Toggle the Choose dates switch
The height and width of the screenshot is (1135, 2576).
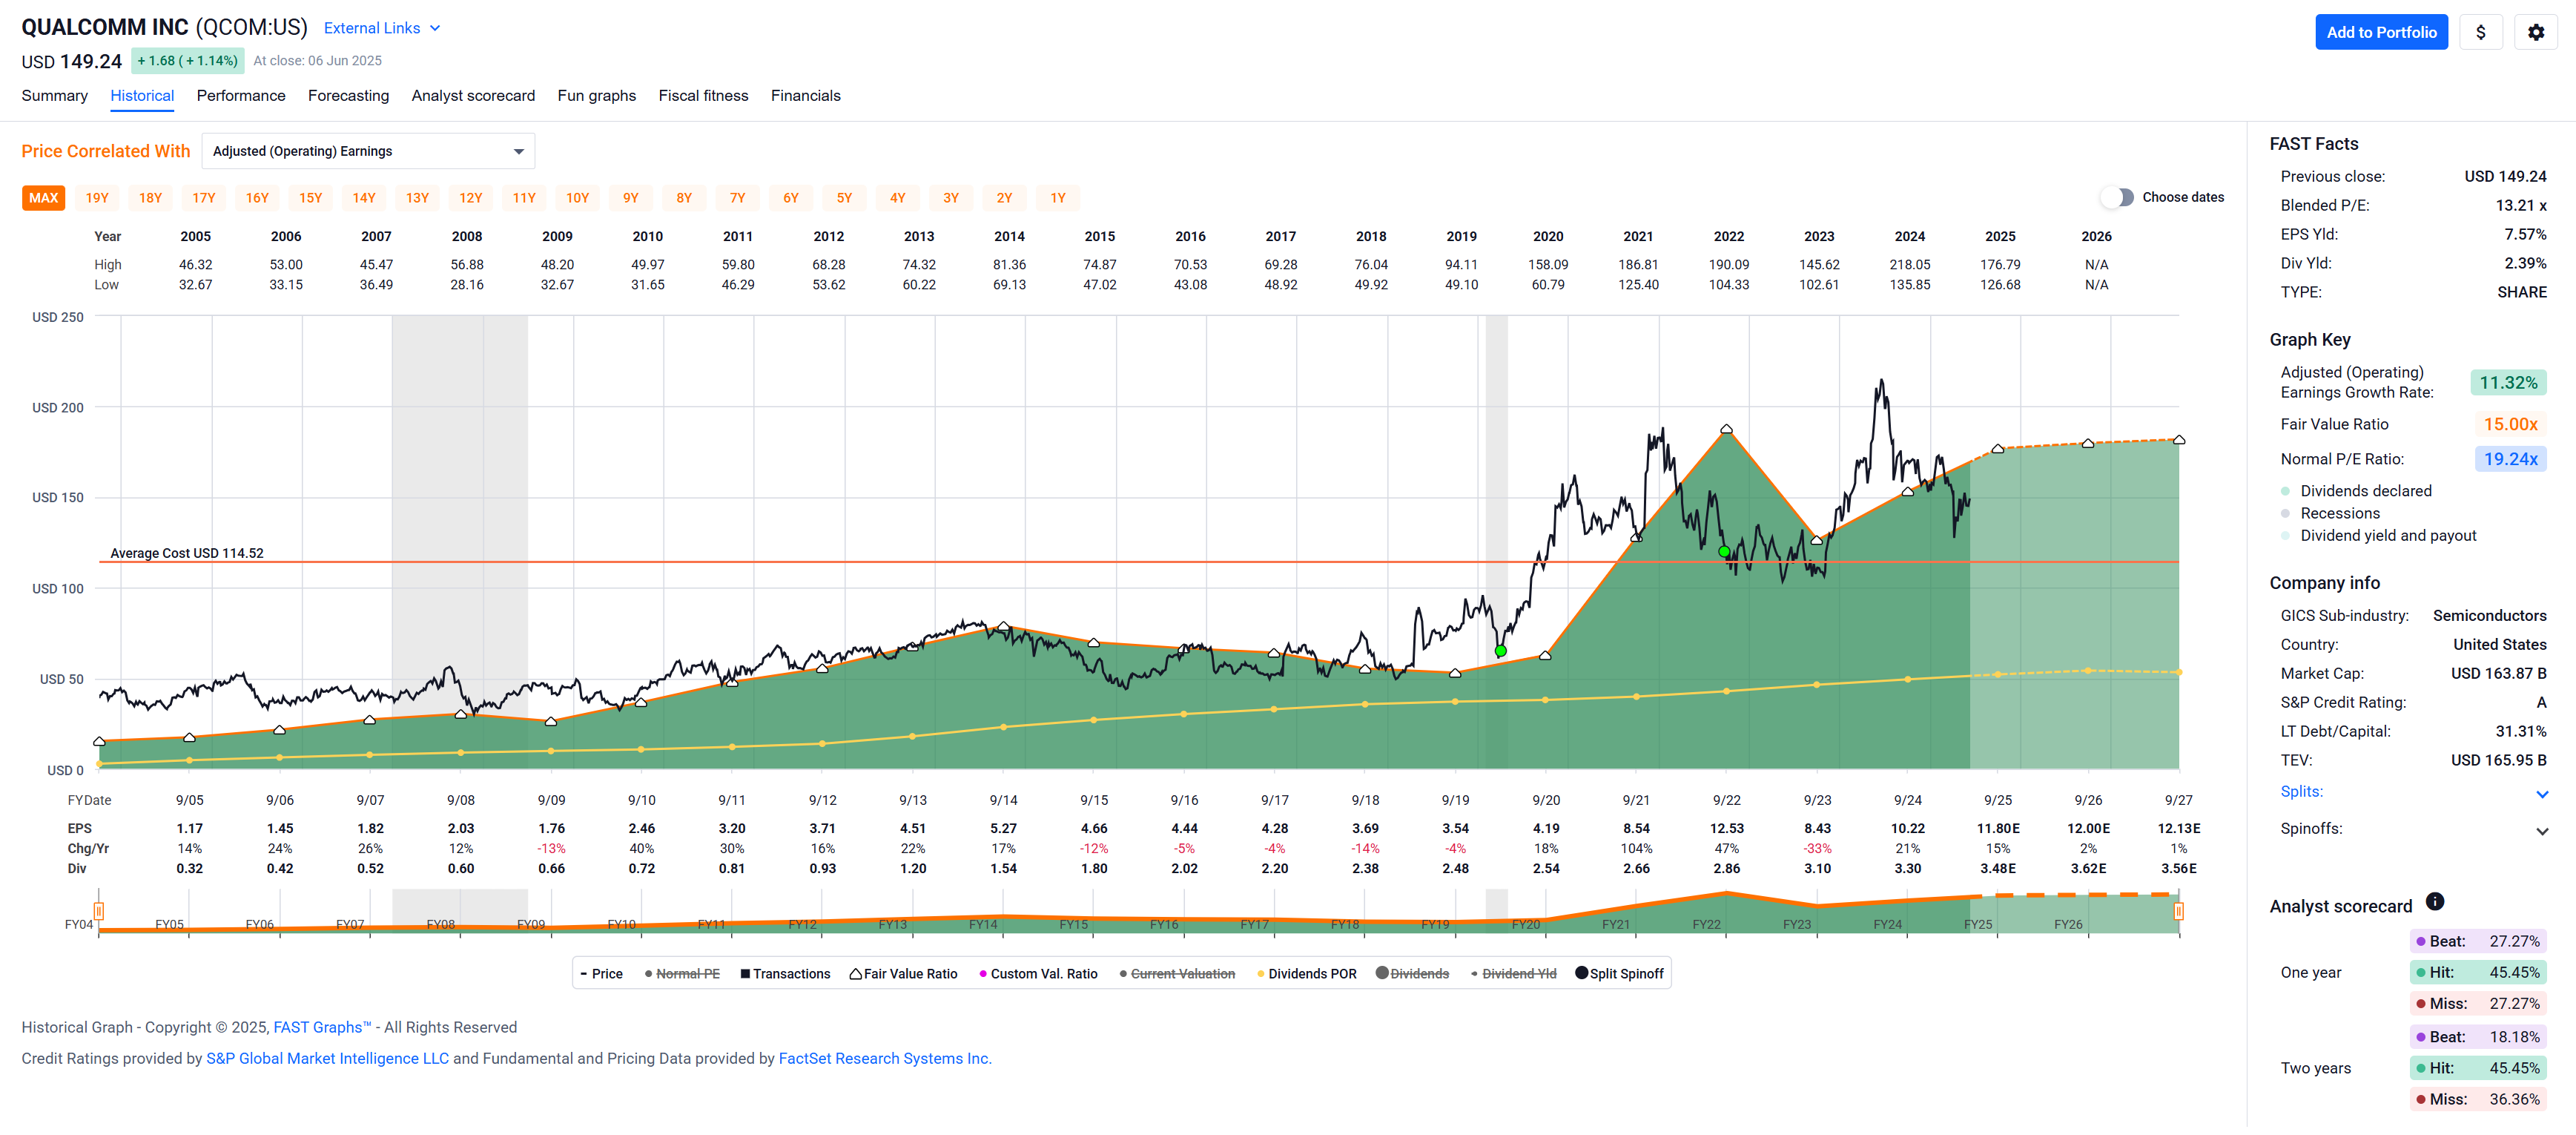pos(2117,197)
